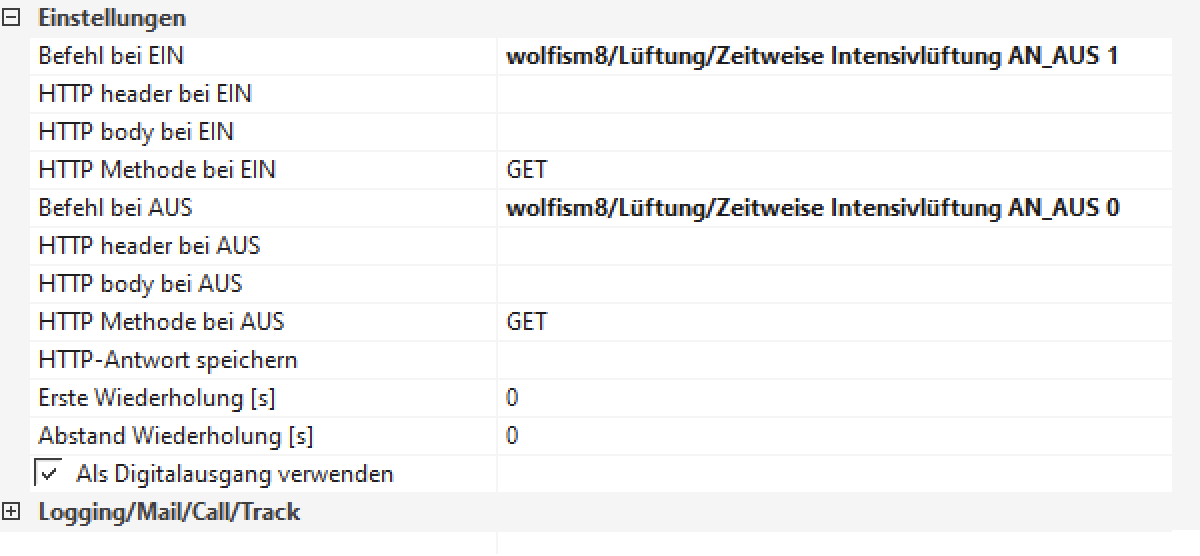This screenshot has width=1200, height=556.
Task: Open the HTTP Methode bei EIN value
Action: [832, 170]
